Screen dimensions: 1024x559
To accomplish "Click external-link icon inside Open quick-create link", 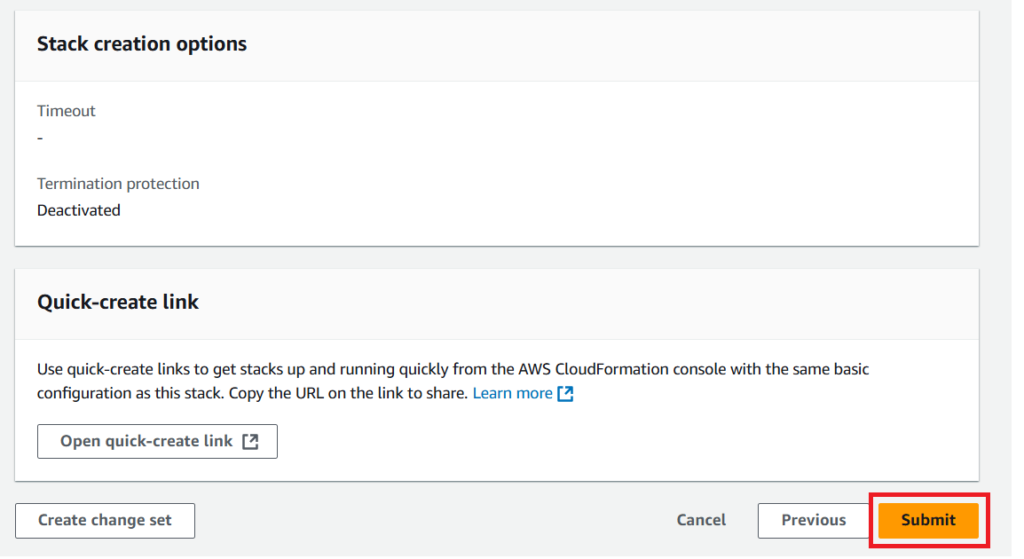I will 250,442.
